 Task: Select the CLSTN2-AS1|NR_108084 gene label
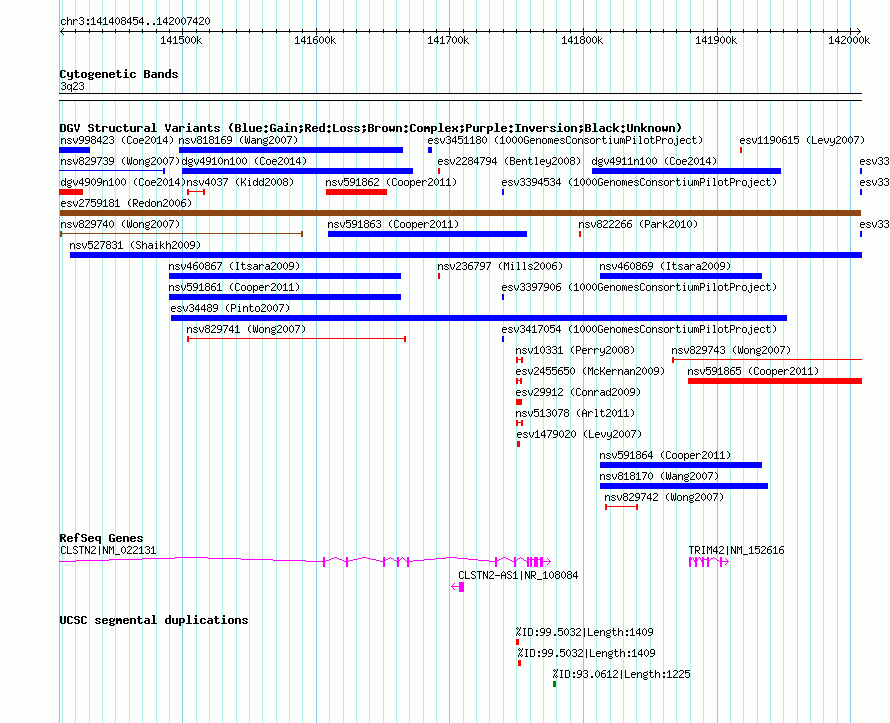click(518, 575)
